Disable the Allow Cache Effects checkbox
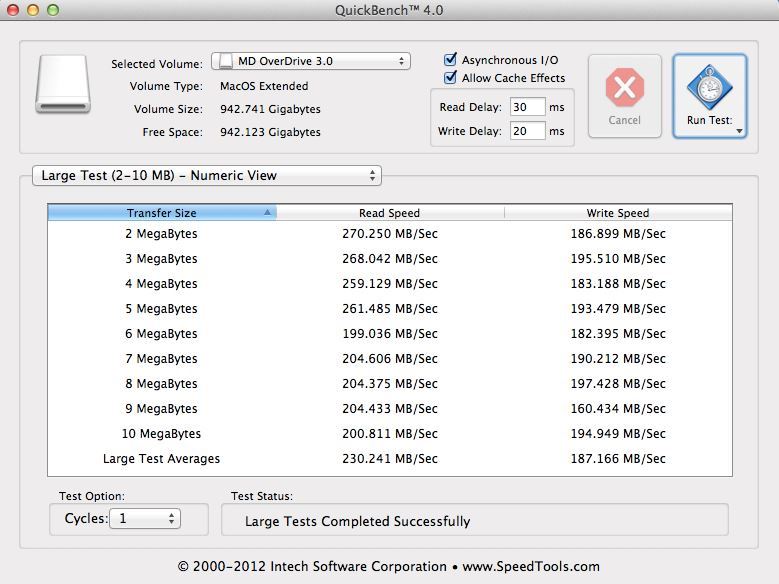The height and width of the screenshot is (584, 779). click(450, 78)
